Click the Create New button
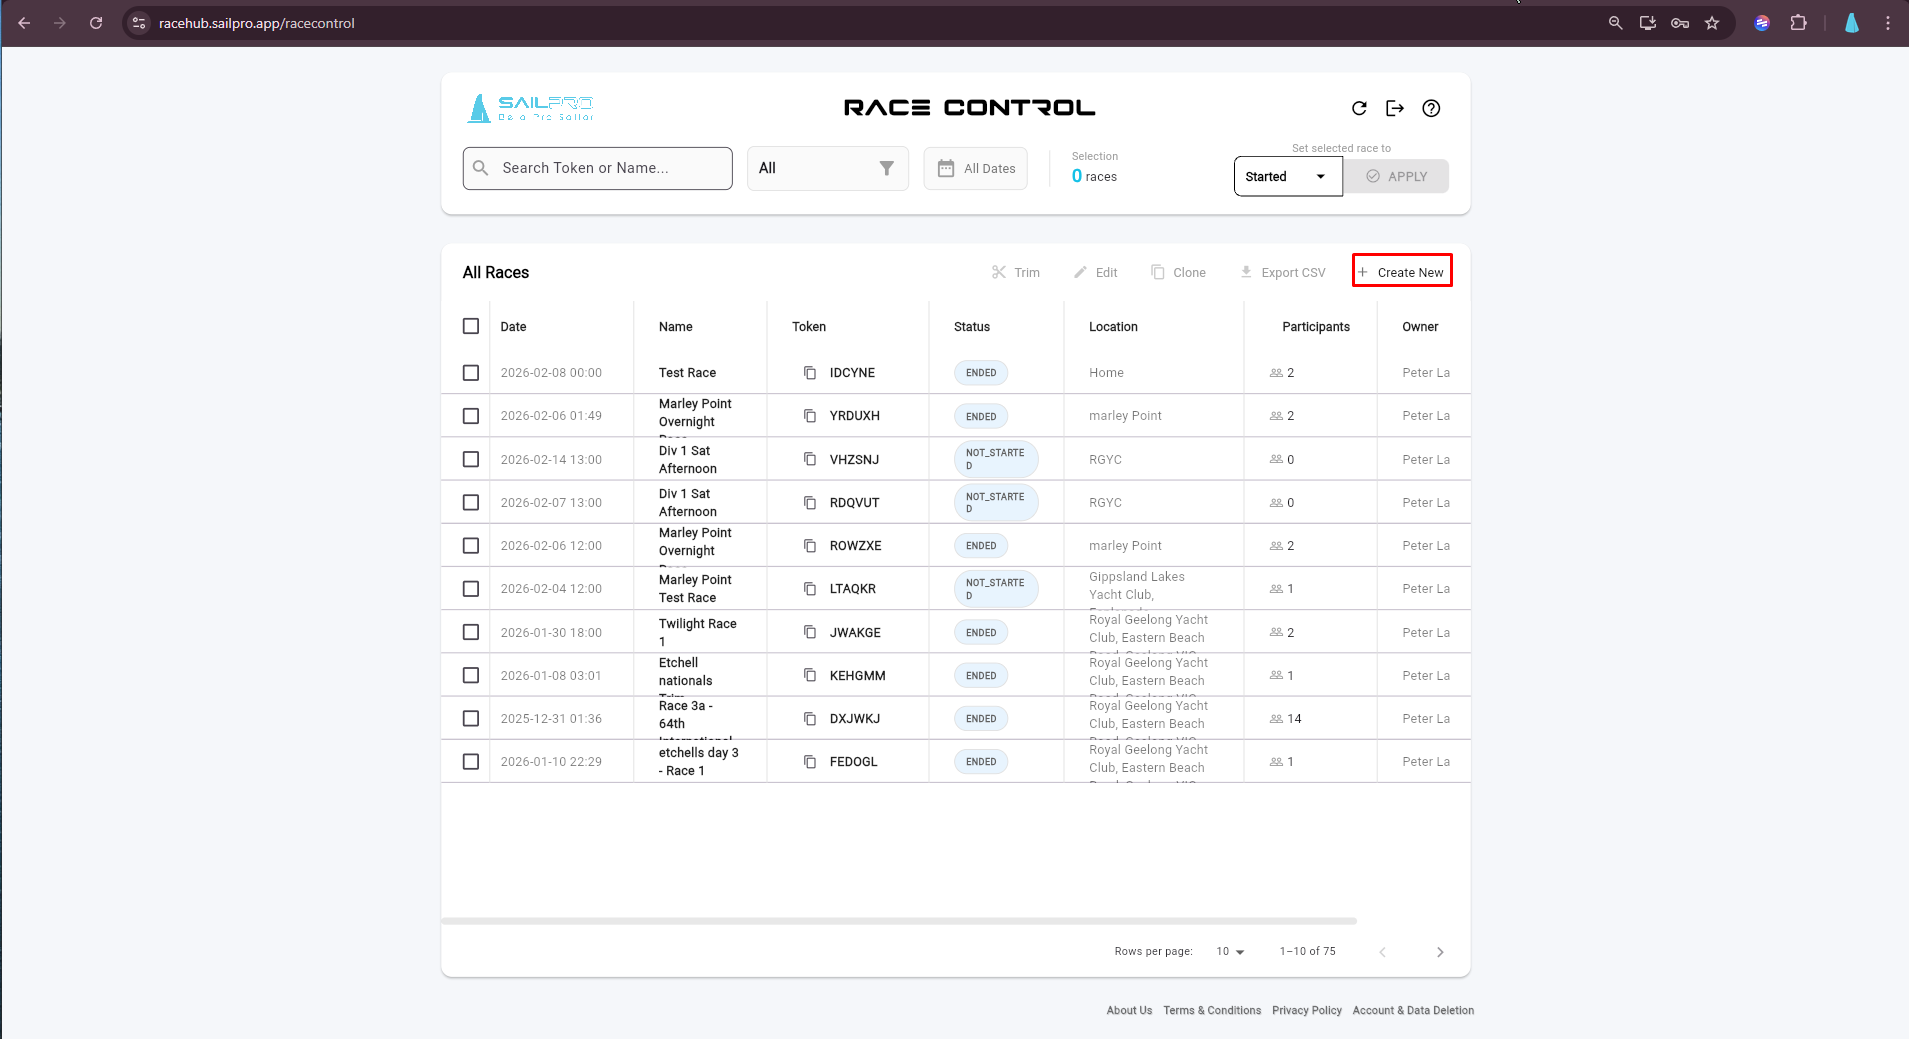1909x1039 pixels. point(1402,272)
